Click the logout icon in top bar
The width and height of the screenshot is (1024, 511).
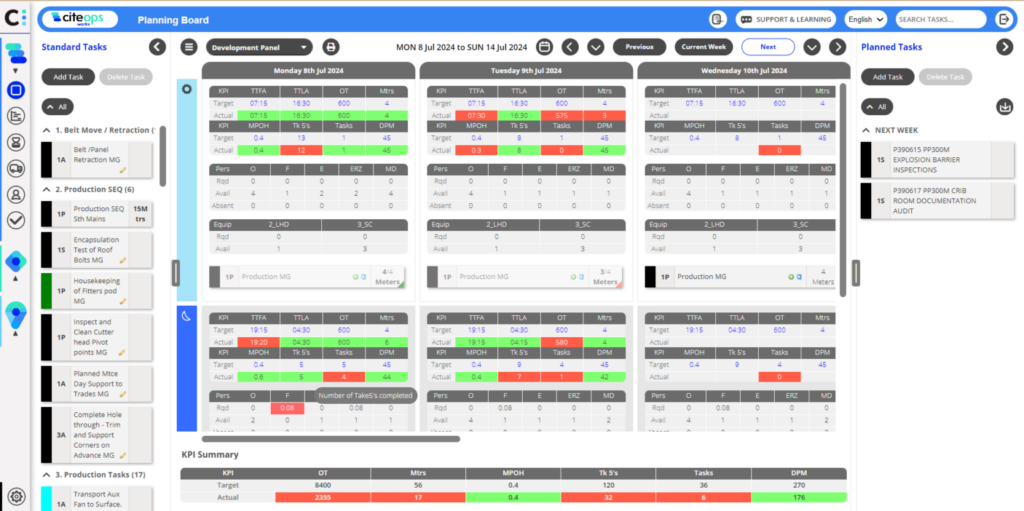click(1004, 20)
